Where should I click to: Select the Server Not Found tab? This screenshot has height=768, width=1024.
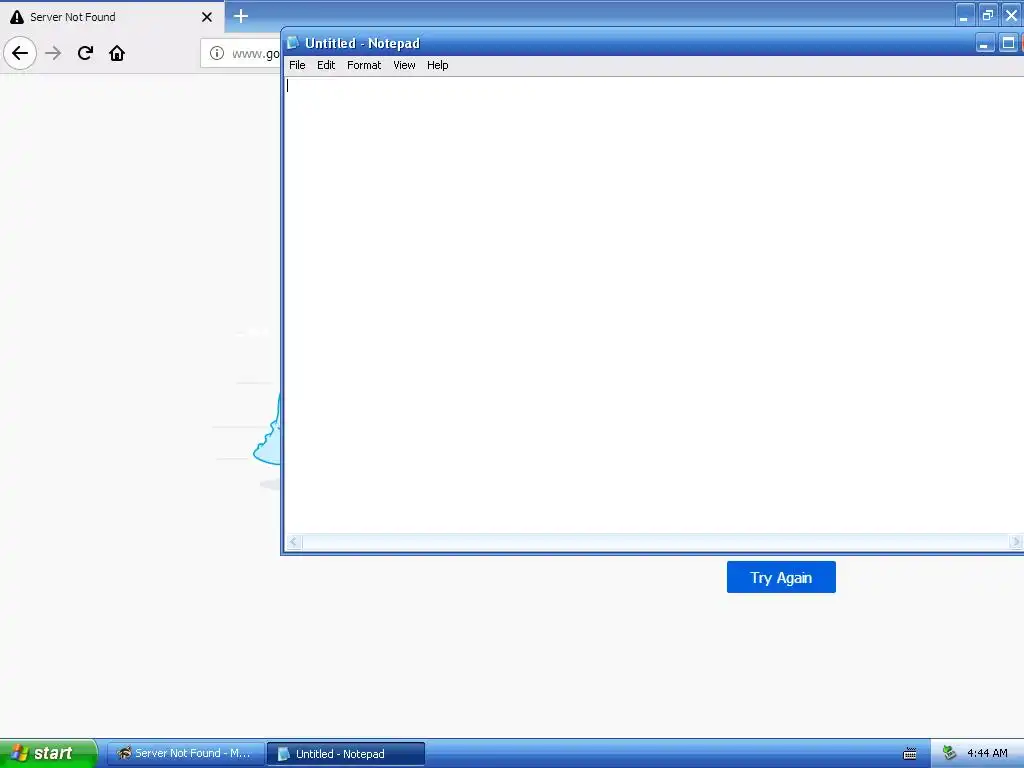pos(112,17)
